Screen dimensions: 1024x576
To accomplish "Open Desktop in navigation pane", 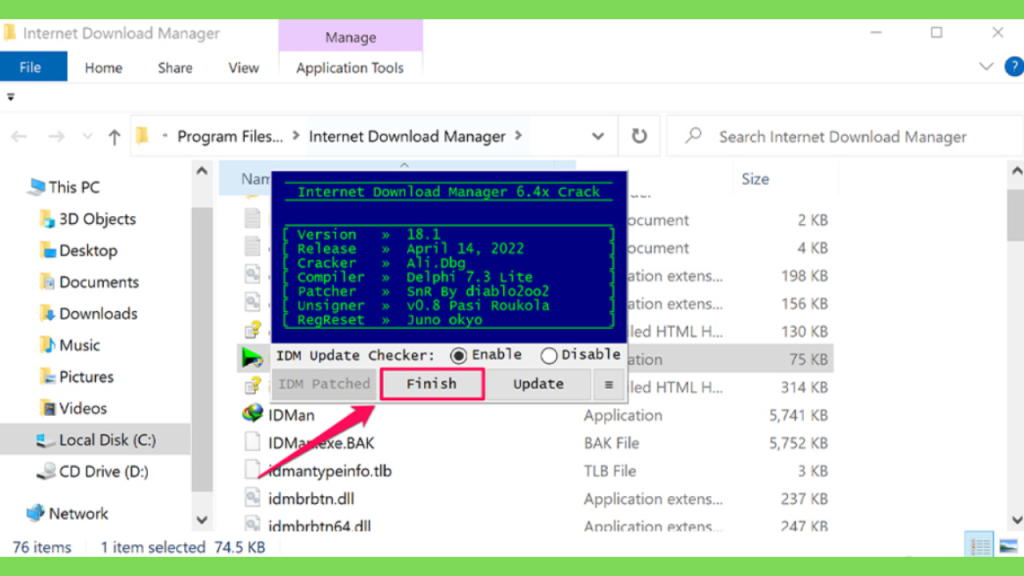I will 78,250.
